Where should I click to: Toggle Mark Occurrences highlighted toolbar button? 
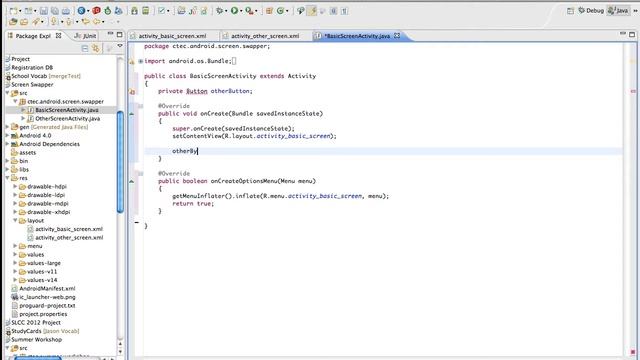pos(312,11)
